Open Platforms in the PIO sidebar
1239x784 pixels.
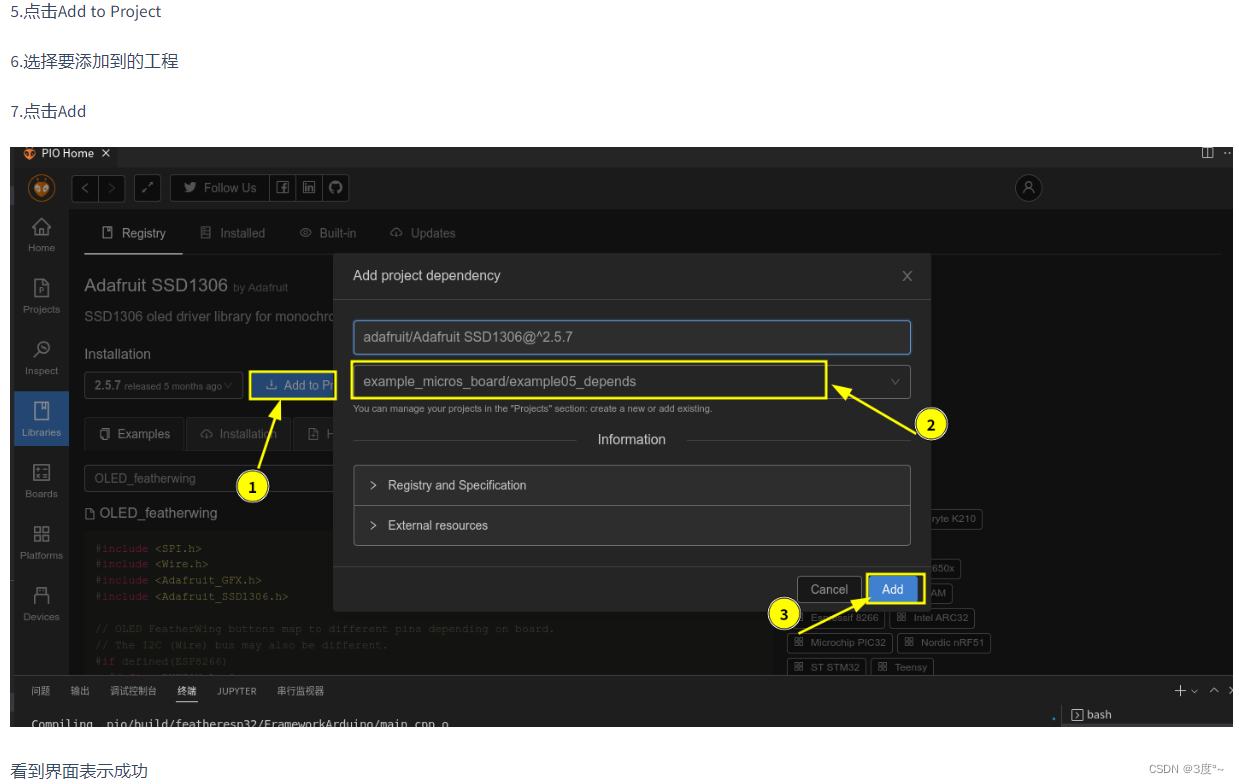(41, 542)
